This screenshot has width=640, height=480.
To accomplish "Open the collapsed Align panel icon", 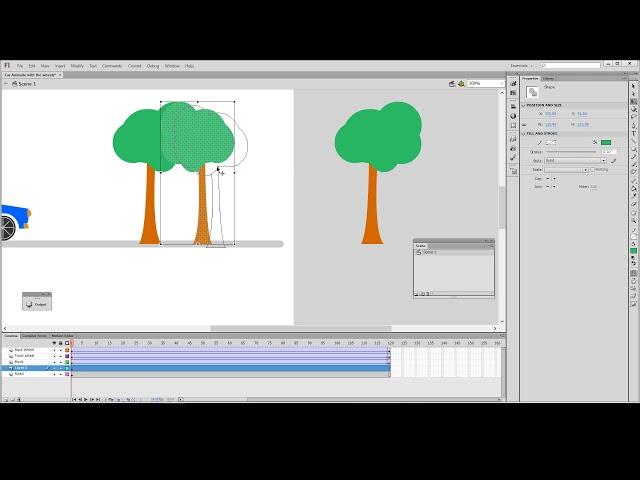I will [513, 107].
